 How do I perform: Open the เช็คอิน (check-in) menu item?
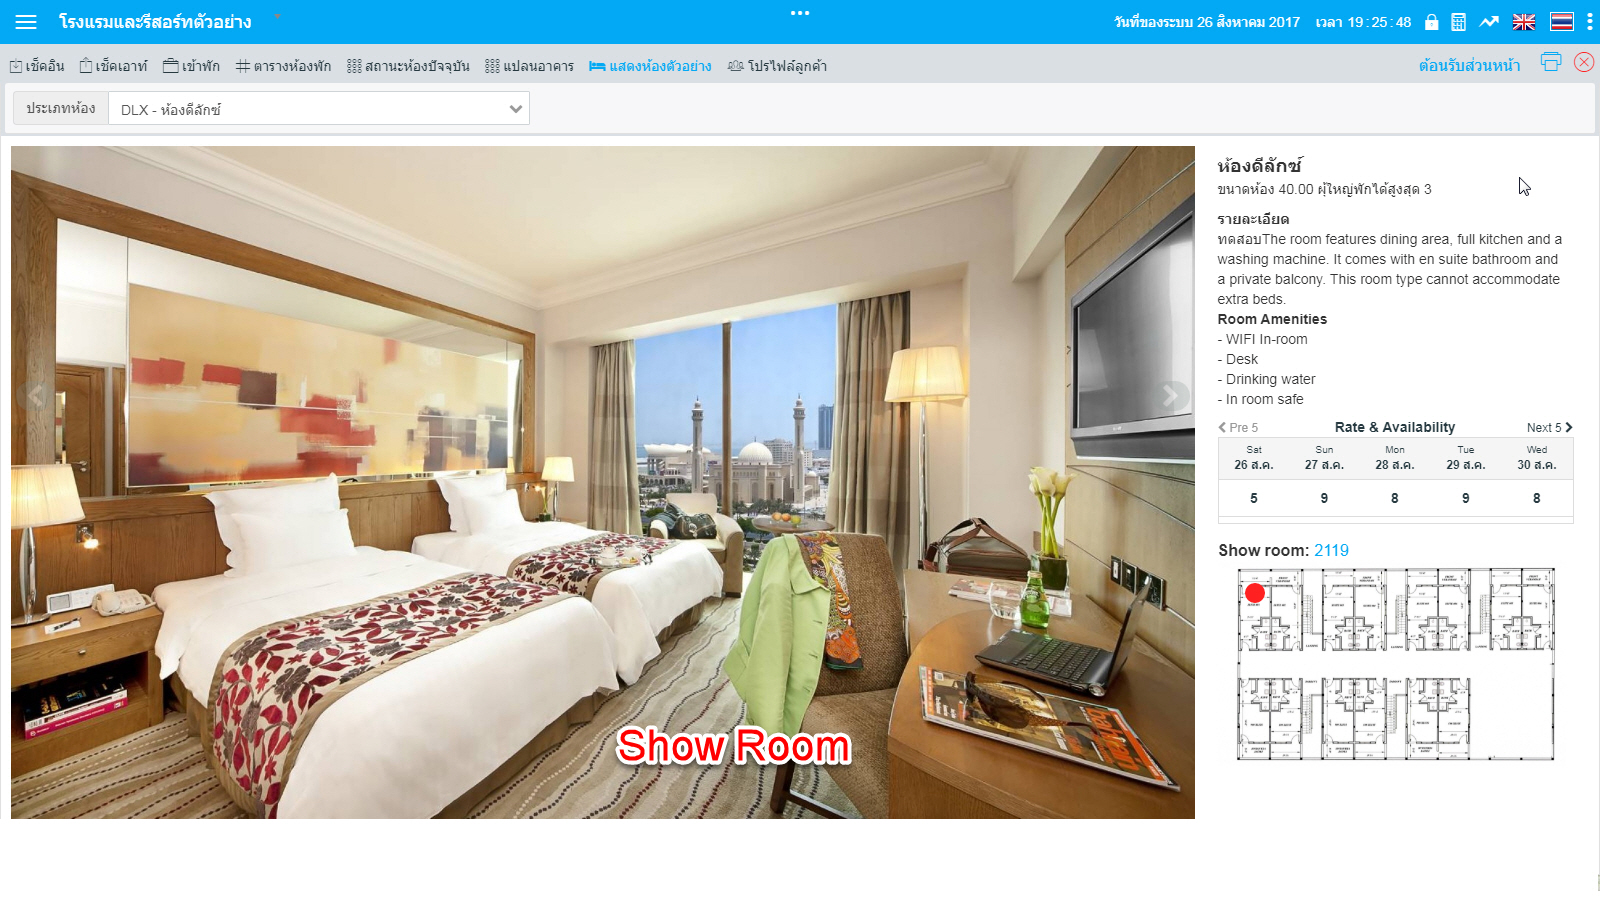click(x=37, y=66)
